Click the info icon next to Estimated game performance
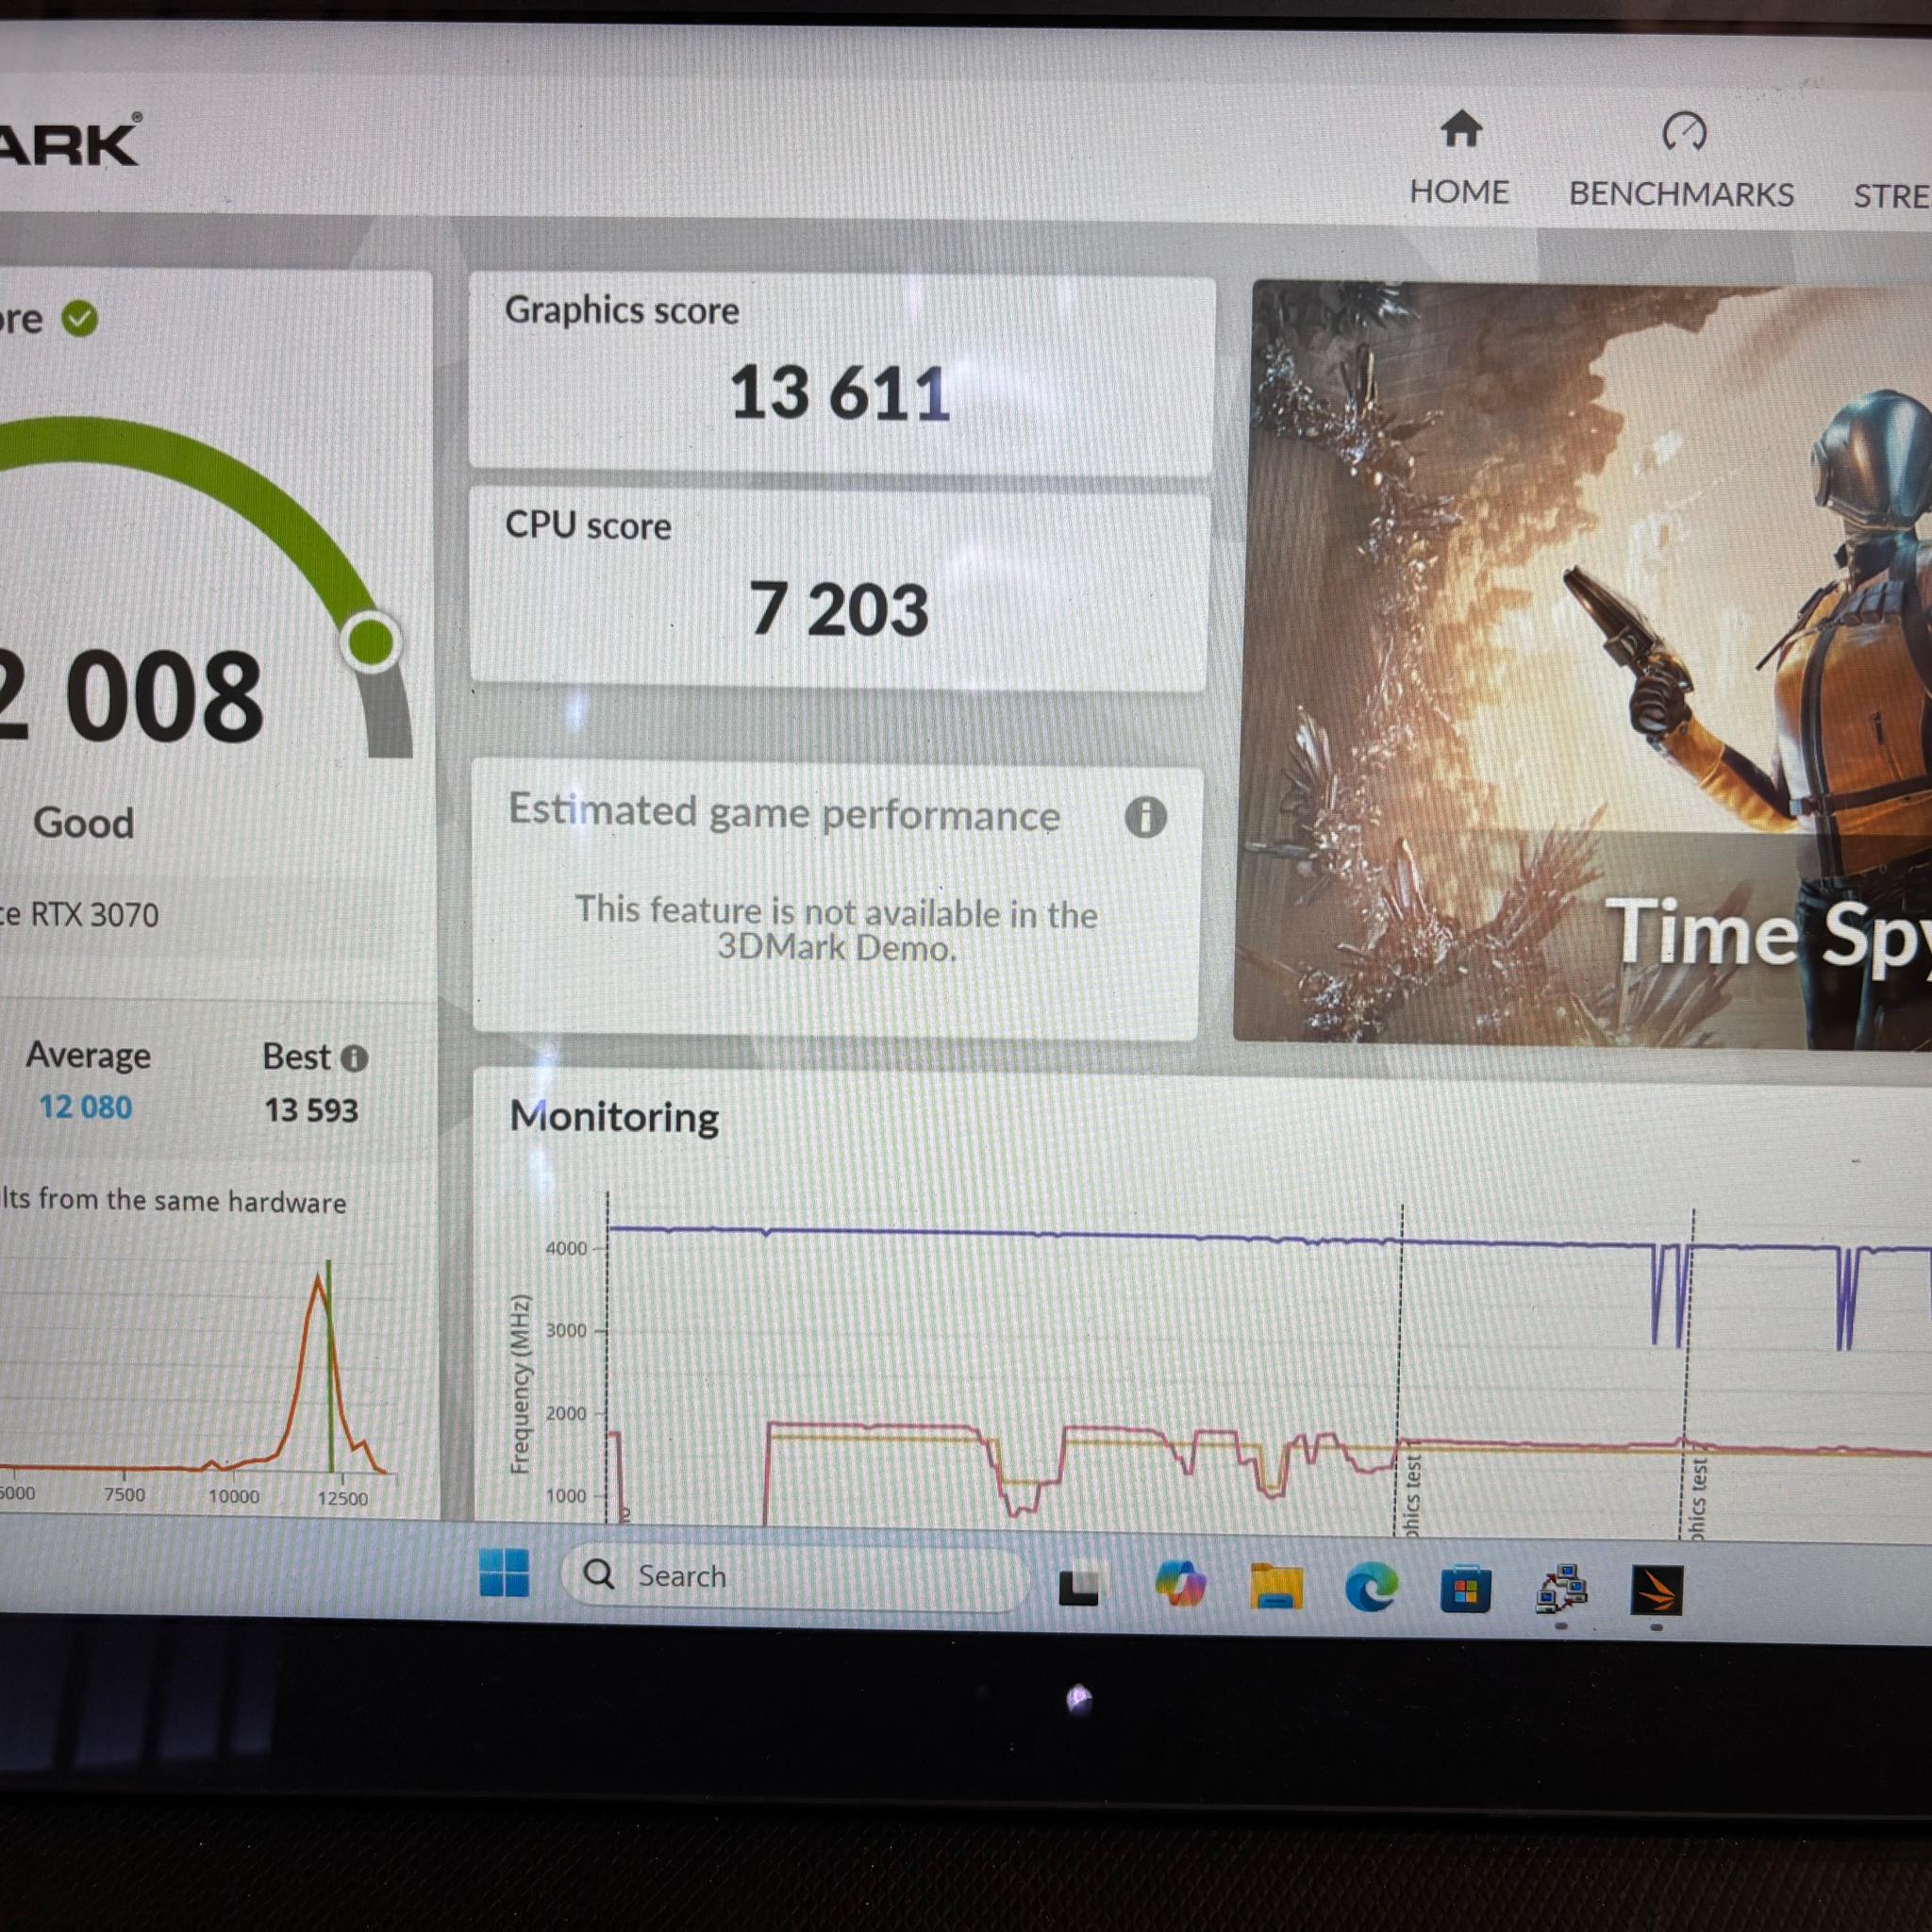This screenshot has width=1932, height=1932. (1145, 817)
